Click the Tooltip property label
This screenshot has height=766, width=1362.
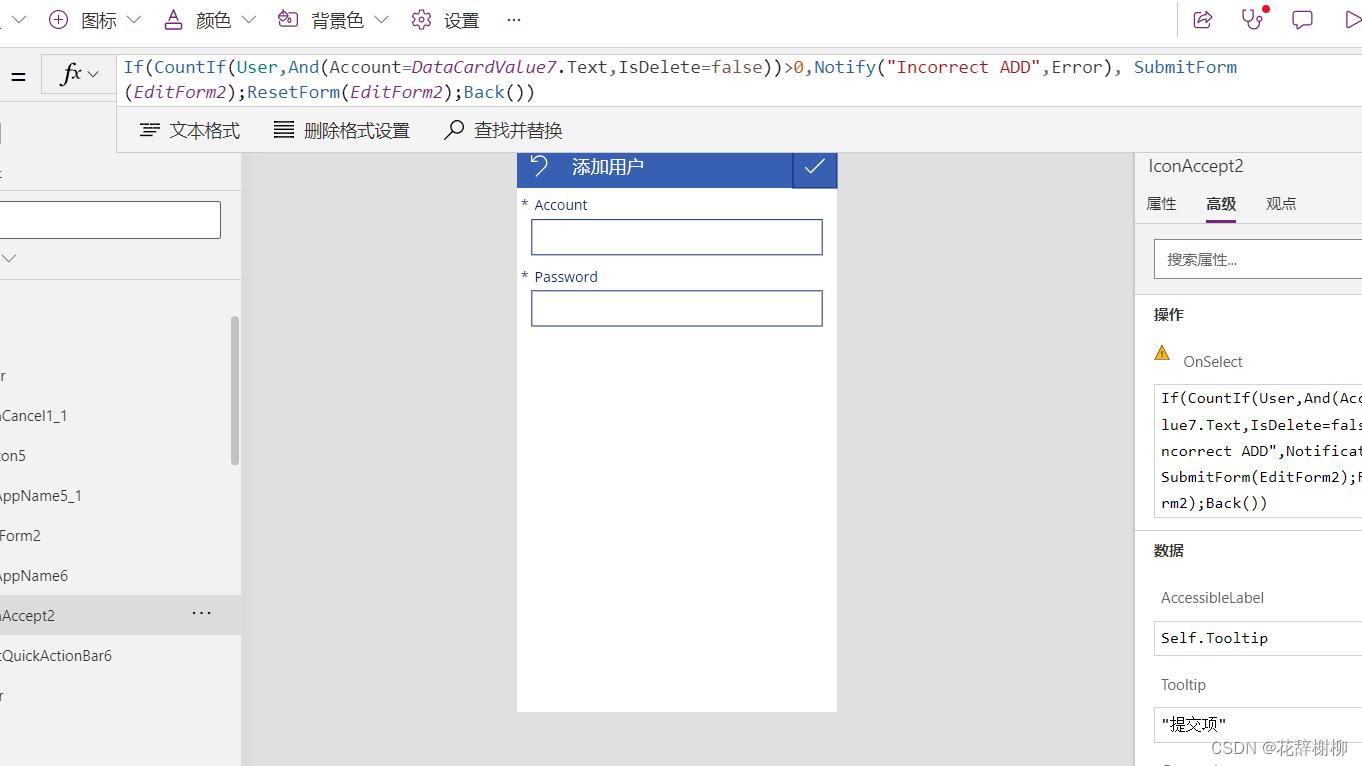point(1183,685)
